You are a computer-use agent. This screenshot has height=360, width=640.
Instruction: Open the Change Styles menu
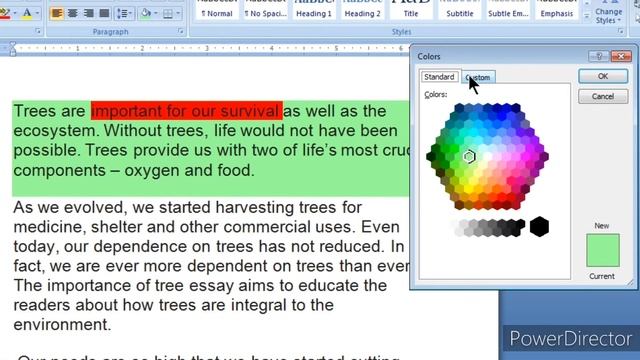pos(609,13)
